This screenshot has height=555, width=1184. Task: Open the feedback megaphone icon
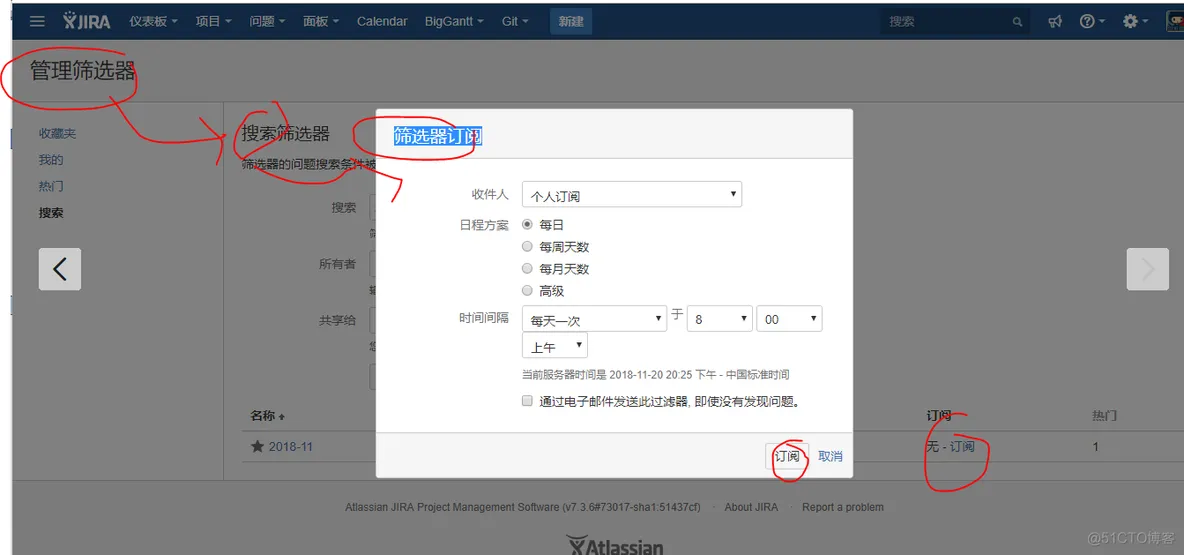[x=1056, y=22]
